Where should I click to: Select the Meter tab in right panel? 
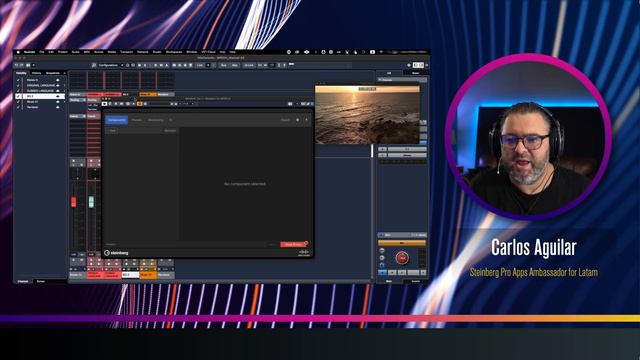coord(416,73)
